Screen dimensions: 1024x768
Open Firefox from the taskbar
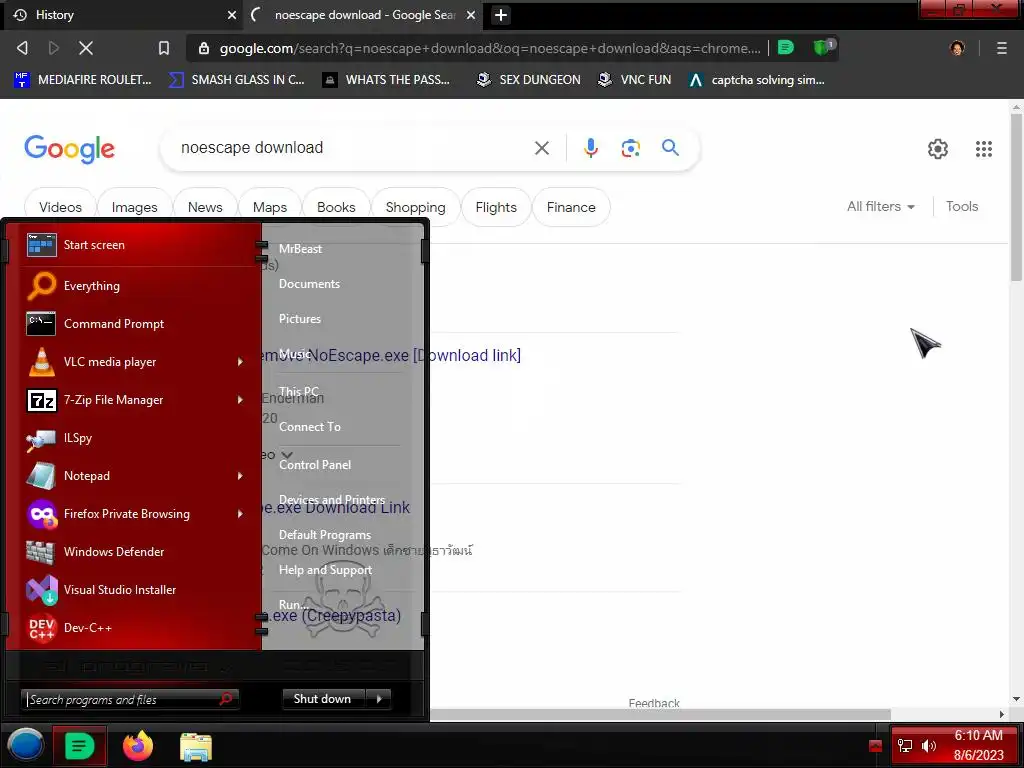coord(138,746)
